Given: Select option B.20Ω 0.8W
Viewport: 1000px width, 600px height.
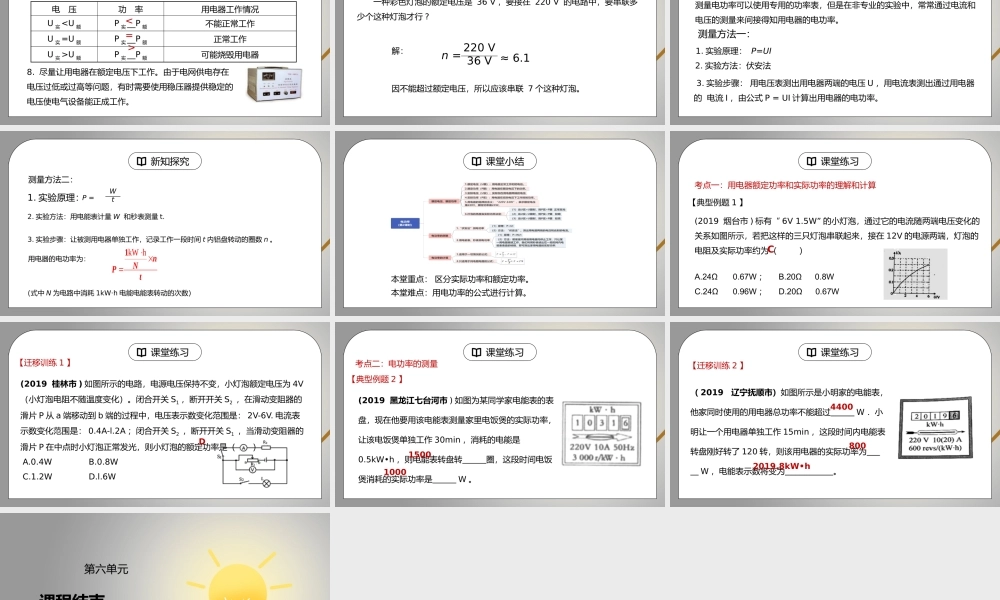Looking at the screenshot, I should pyautogui.click(x=806, y=277).
